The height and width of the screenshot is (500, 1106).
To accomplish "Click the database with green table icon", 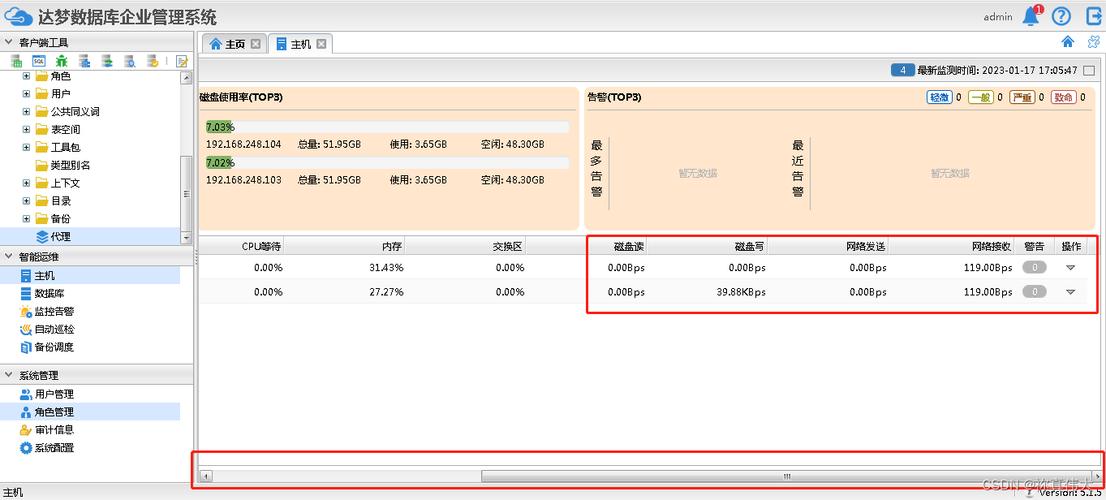I will tap(16, 61).
